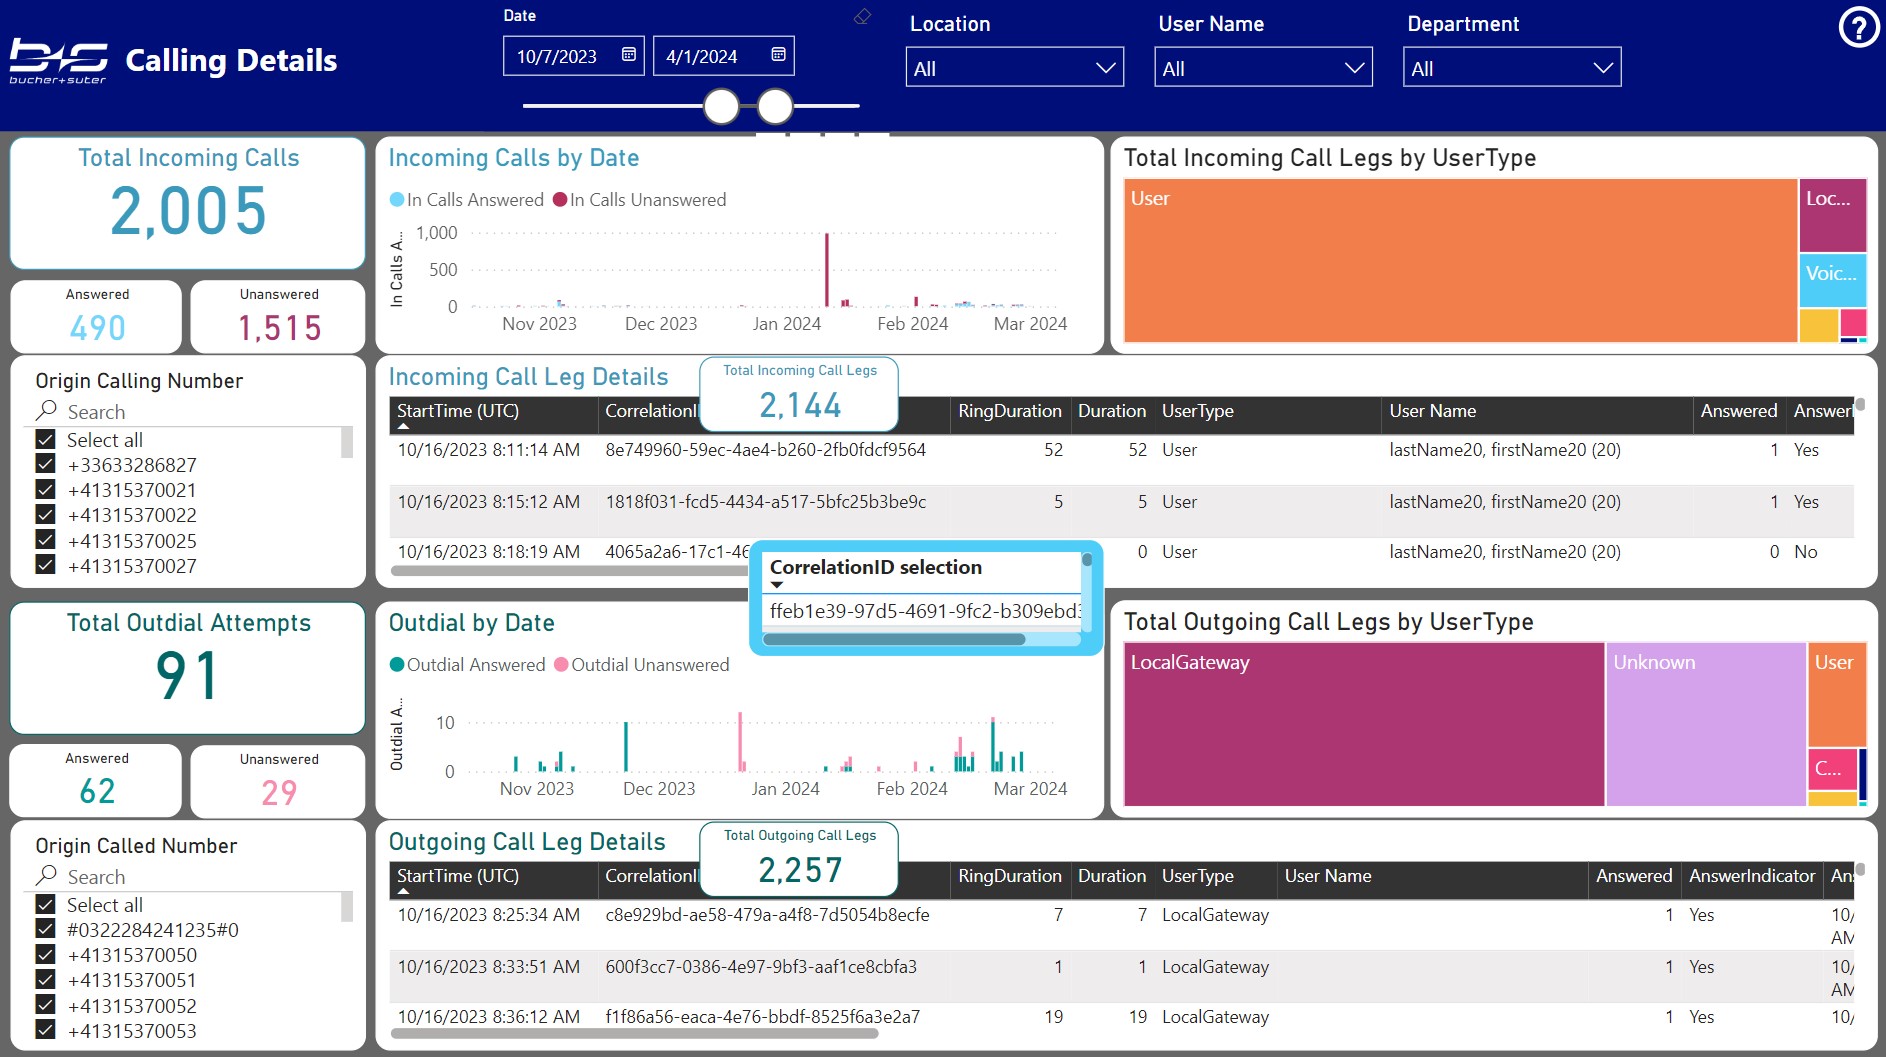Image resolution: width=1886 pixels, height=1057 pixels.
Task: Open the end date calendar picker icon
Action: point(779,55)
